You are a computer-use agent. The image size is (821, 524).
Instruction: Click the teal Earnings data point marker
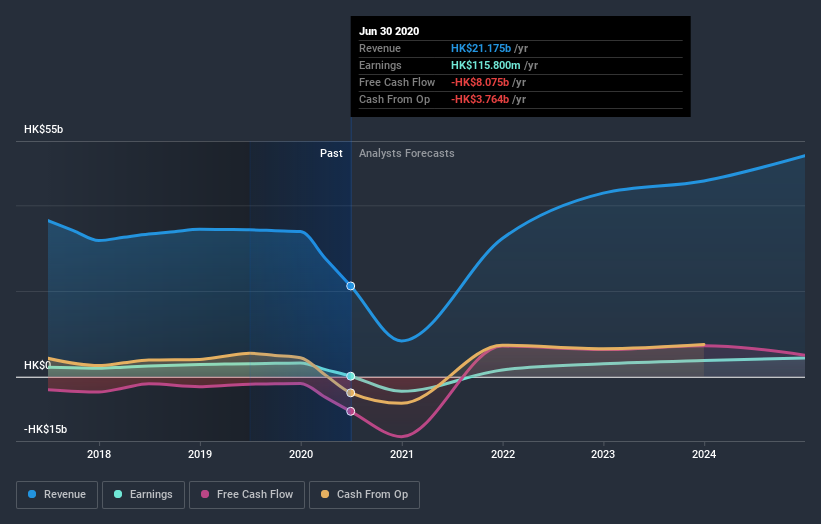351,376
